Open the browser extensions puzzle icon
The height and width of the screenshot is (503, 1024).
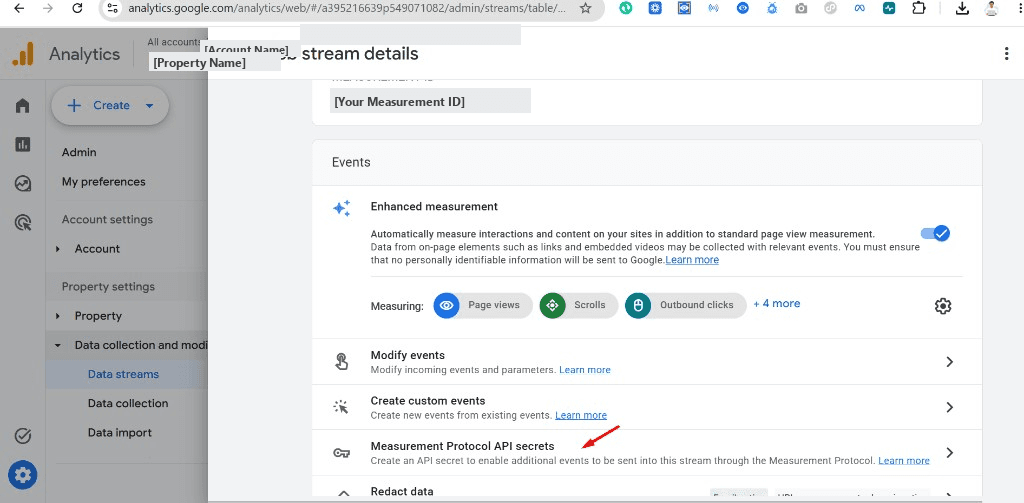(919, 8)
